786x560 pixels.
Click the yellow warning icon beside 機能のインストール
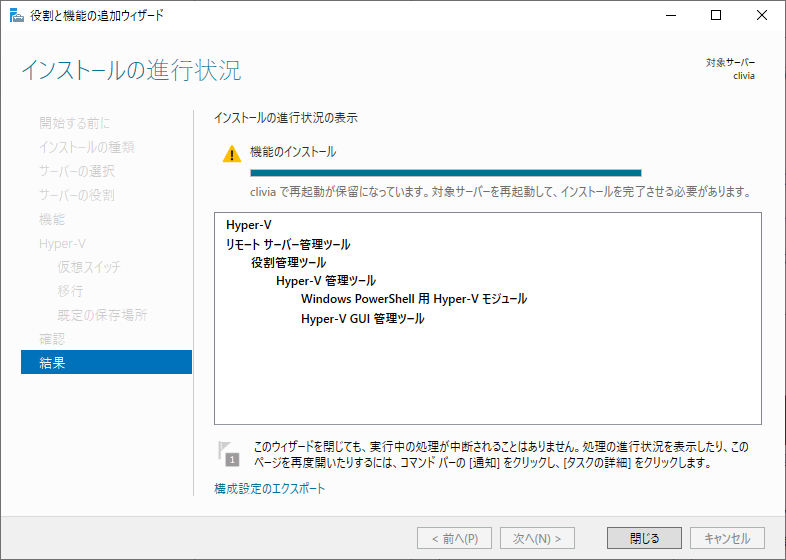click(232, 153)
